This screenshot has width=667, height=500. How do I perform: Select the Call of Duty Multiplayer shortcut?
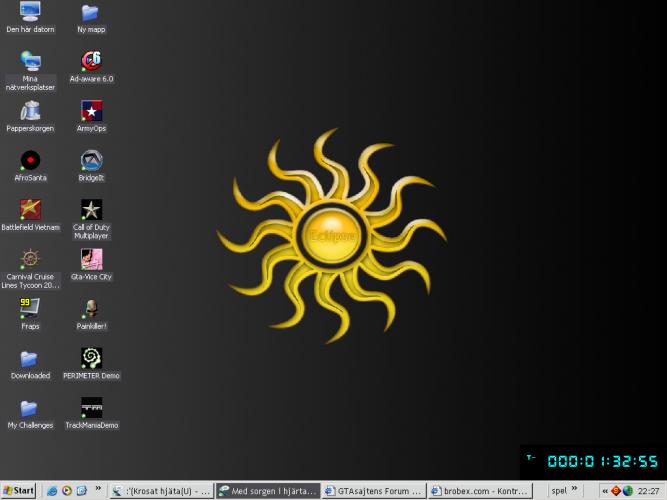tap(91, 209)
